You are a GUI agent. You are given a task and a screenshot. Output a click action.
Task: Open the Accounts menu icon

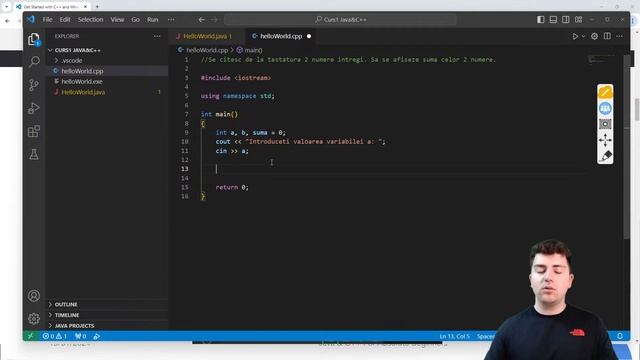click(34, 296)
